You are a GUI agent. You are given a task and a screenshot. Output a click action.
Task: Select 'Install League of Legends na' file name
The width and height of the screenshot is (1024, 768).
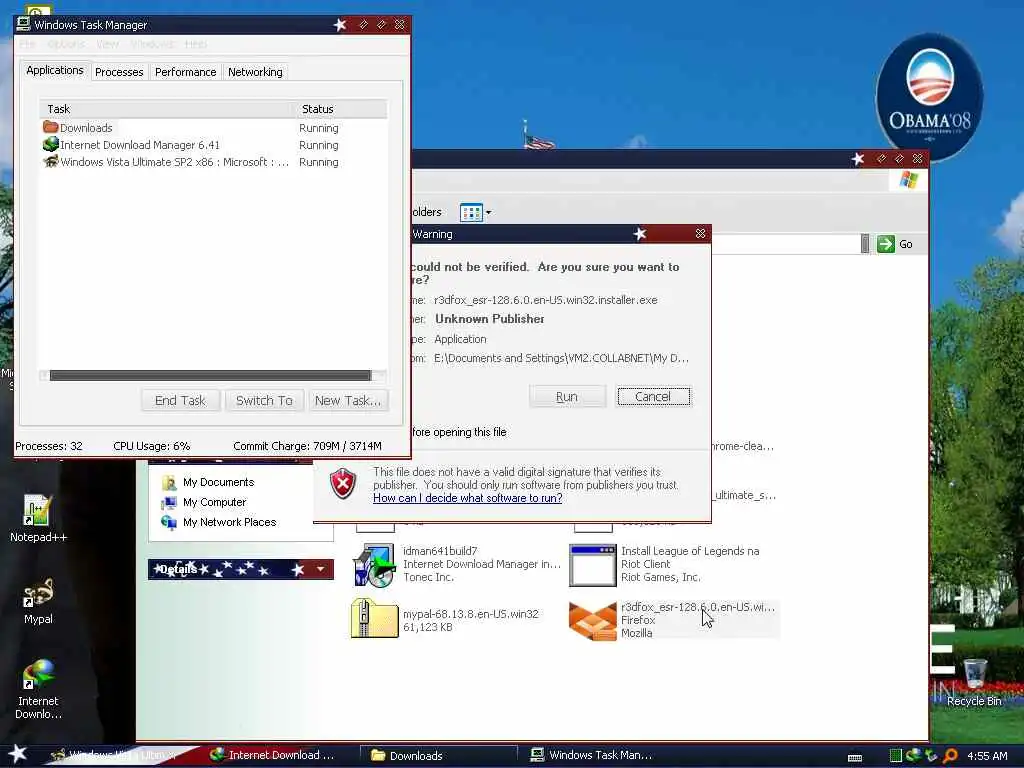coord(690,551)
